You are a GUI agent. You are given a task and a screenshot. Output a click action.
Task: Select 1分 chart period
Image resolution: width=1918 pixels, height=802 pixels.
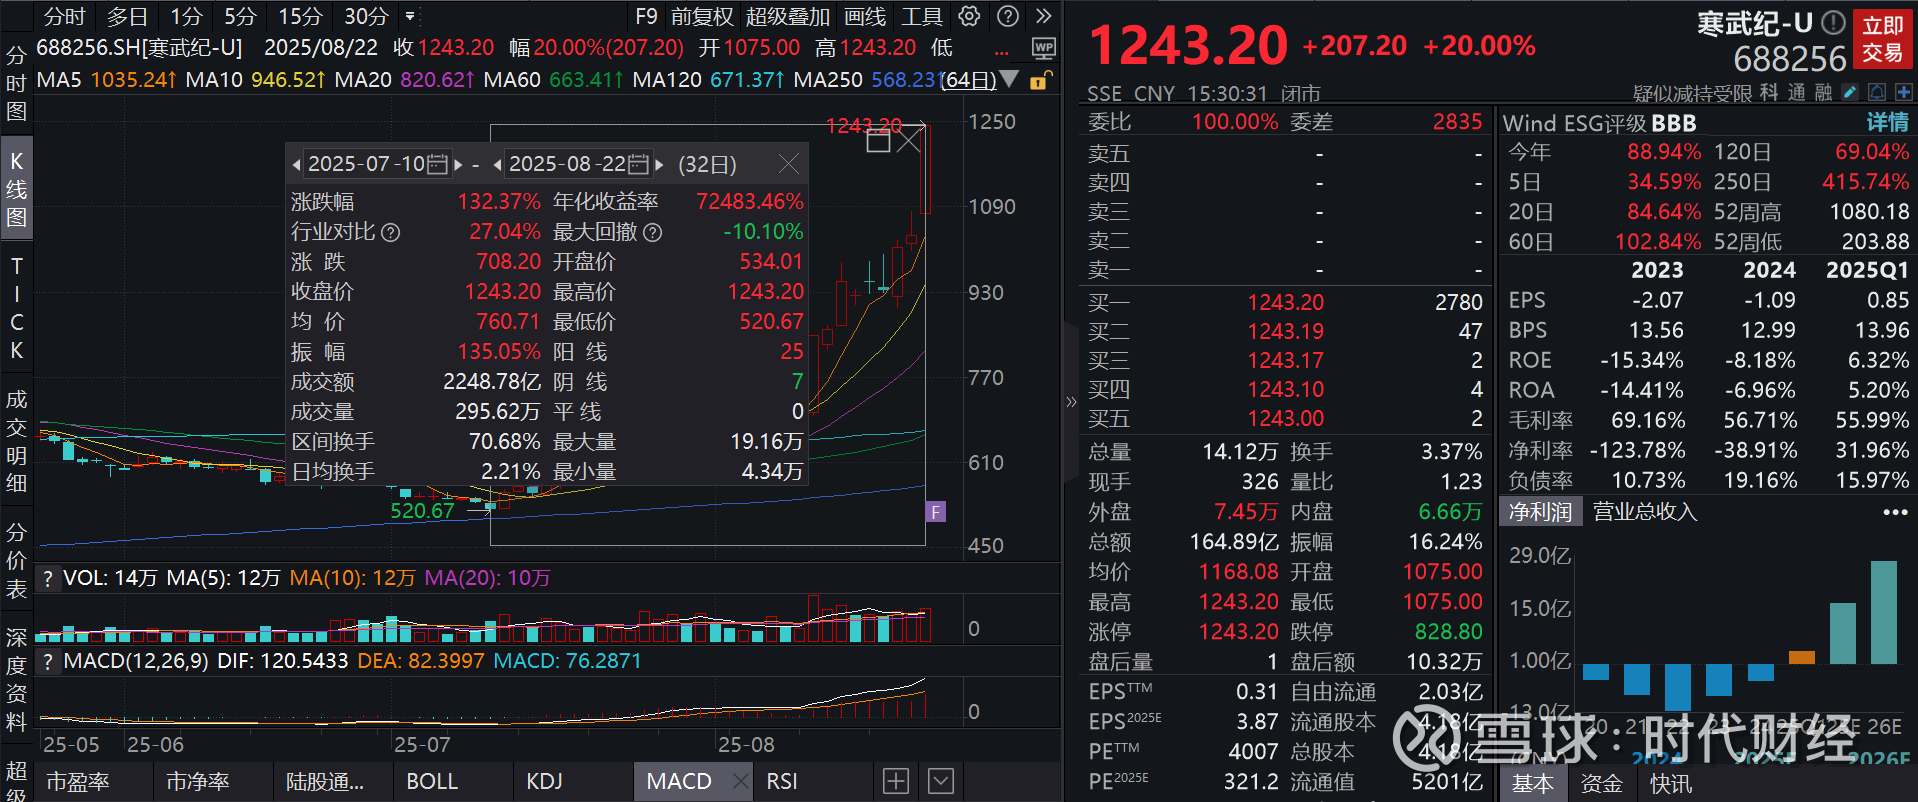(186, 16)
